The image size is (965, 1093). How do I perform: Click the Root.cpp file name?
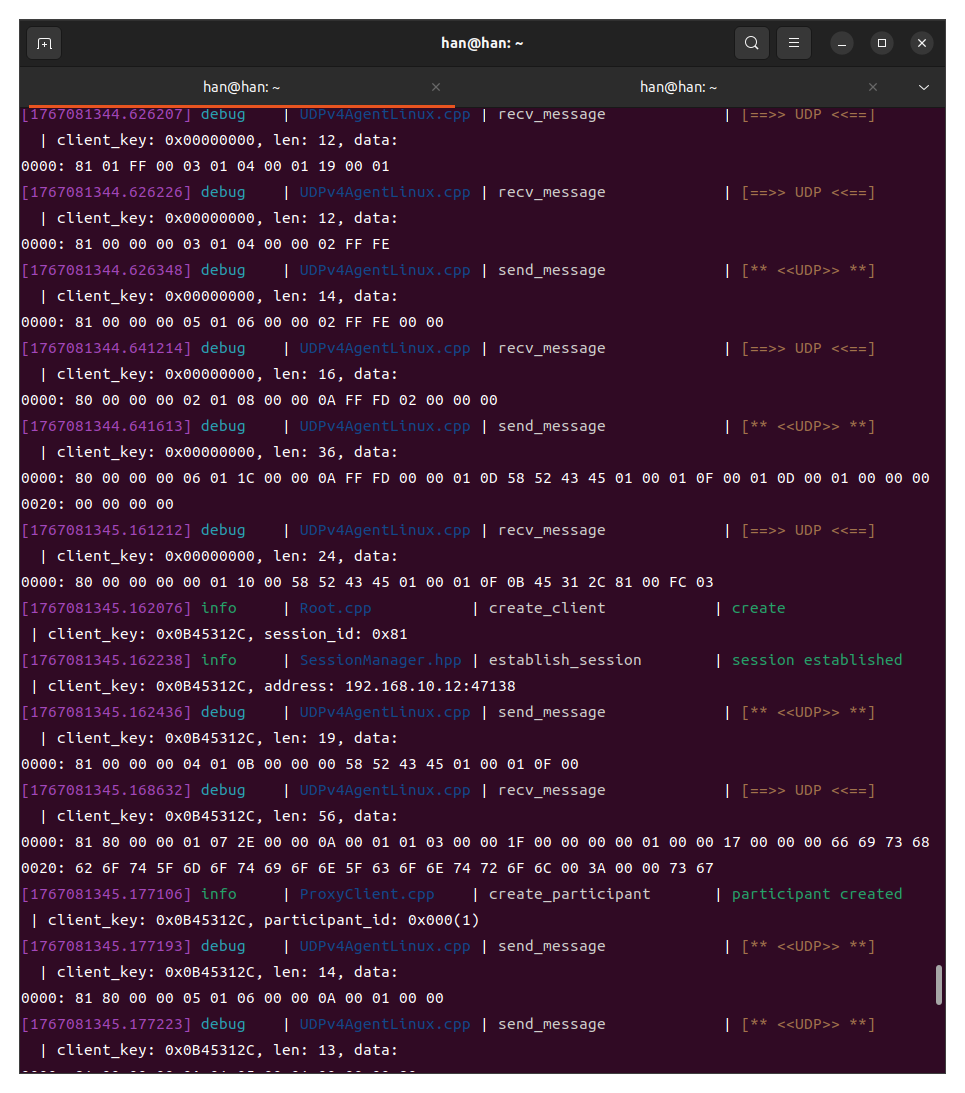tap(335, 609)
